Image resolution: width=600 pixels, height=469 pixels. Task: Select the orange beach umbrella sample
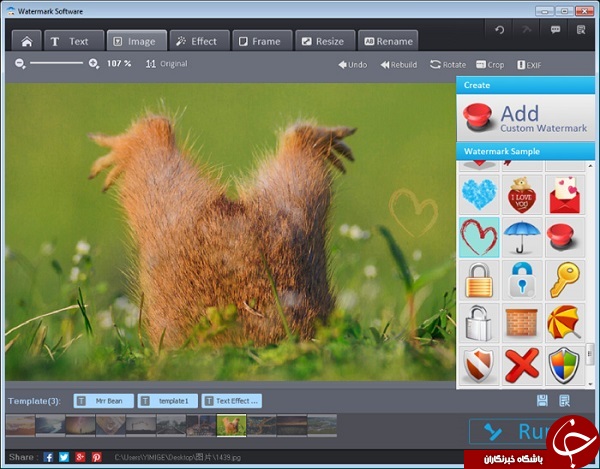coord(565,323)
